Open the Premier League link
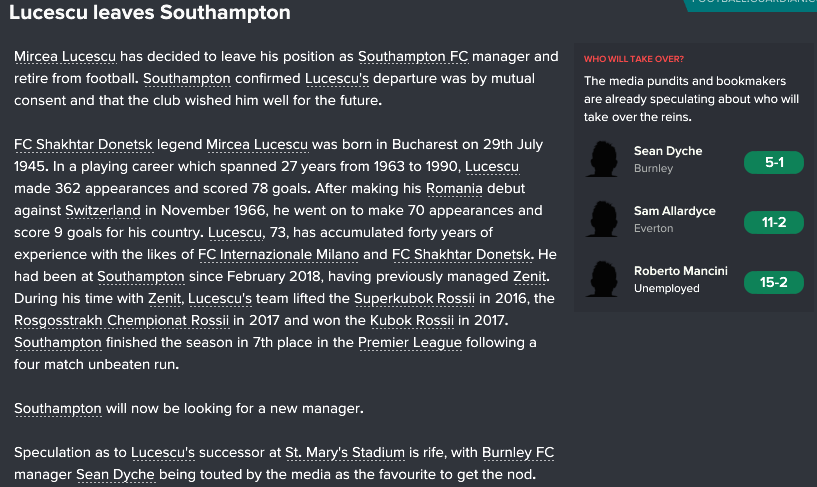Image resolution: width=817 pixels, height=487 pixels. 410,342
